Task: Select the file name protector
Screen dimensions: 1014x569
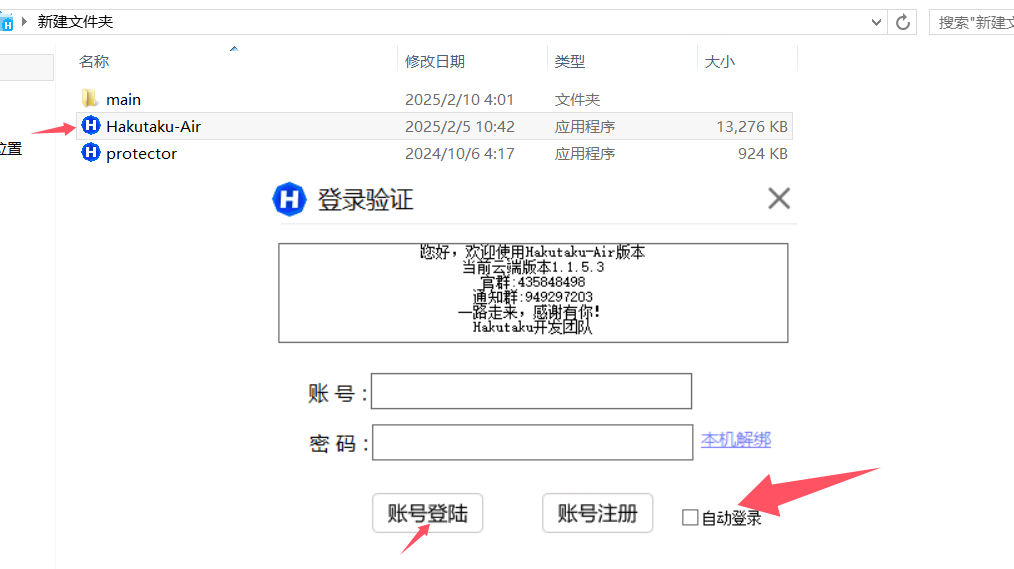Action: (142, 153)
